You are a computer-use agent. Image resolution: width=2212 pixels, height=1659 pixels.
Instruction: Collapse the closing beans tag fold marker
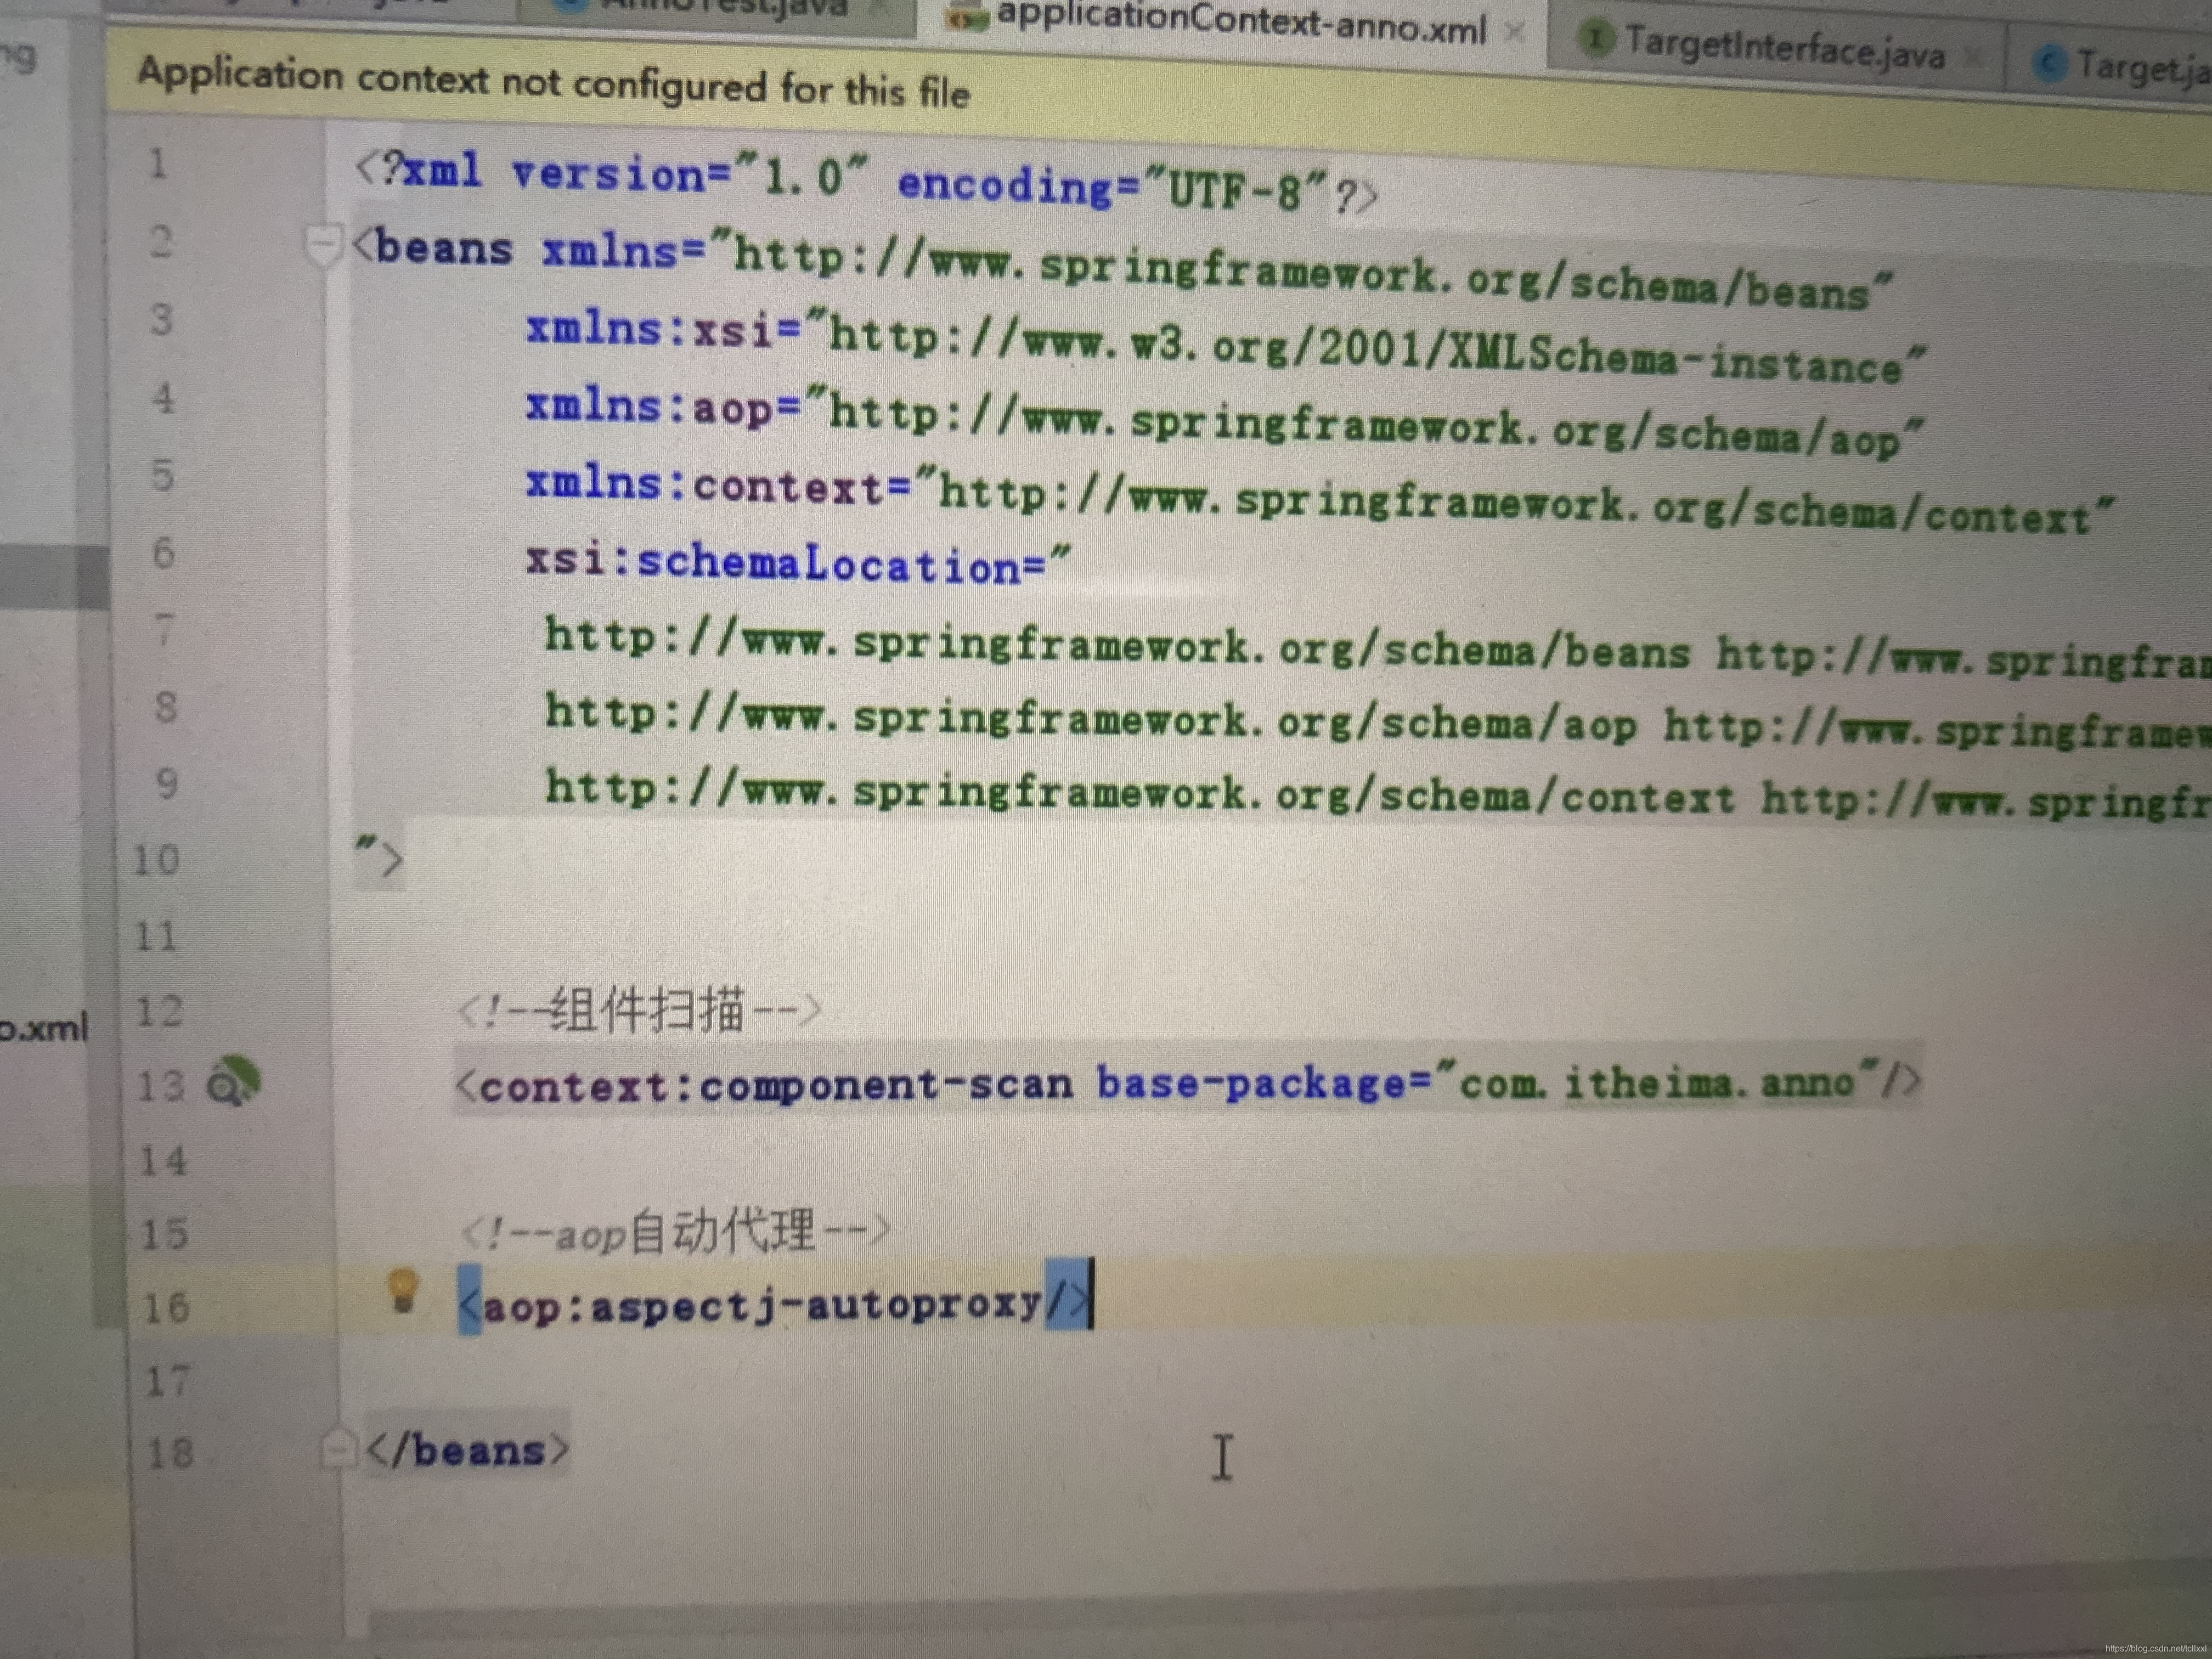[338, 1448]
